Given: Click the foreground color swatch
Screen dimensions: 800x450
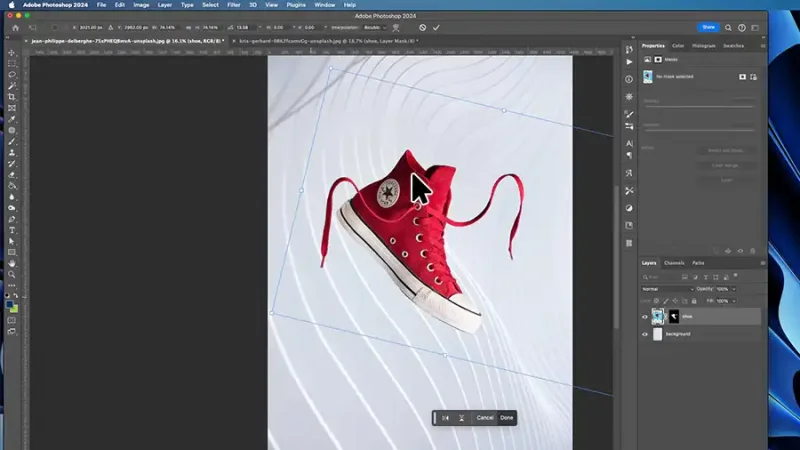Looking at the screenshot, I should tap(10, 305).
